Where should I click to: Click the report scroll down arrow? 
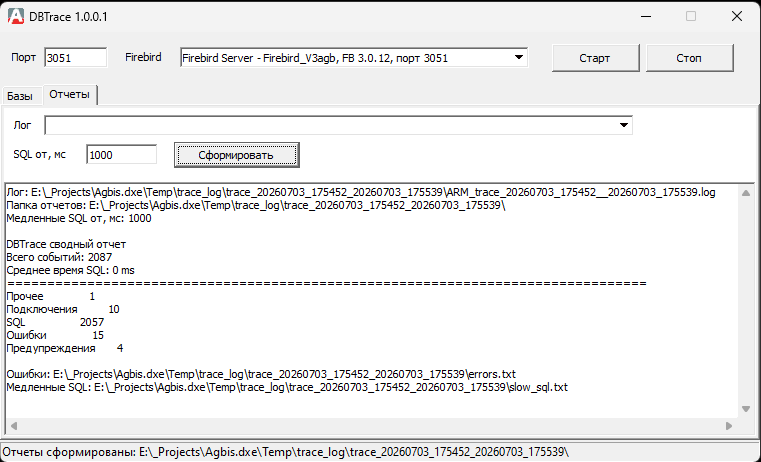coord(746,409)
